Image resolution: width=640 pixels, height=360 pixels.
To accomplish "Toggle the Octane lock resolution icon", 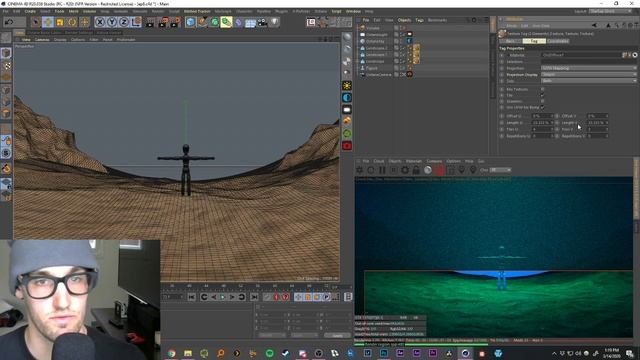I will 416,170.
